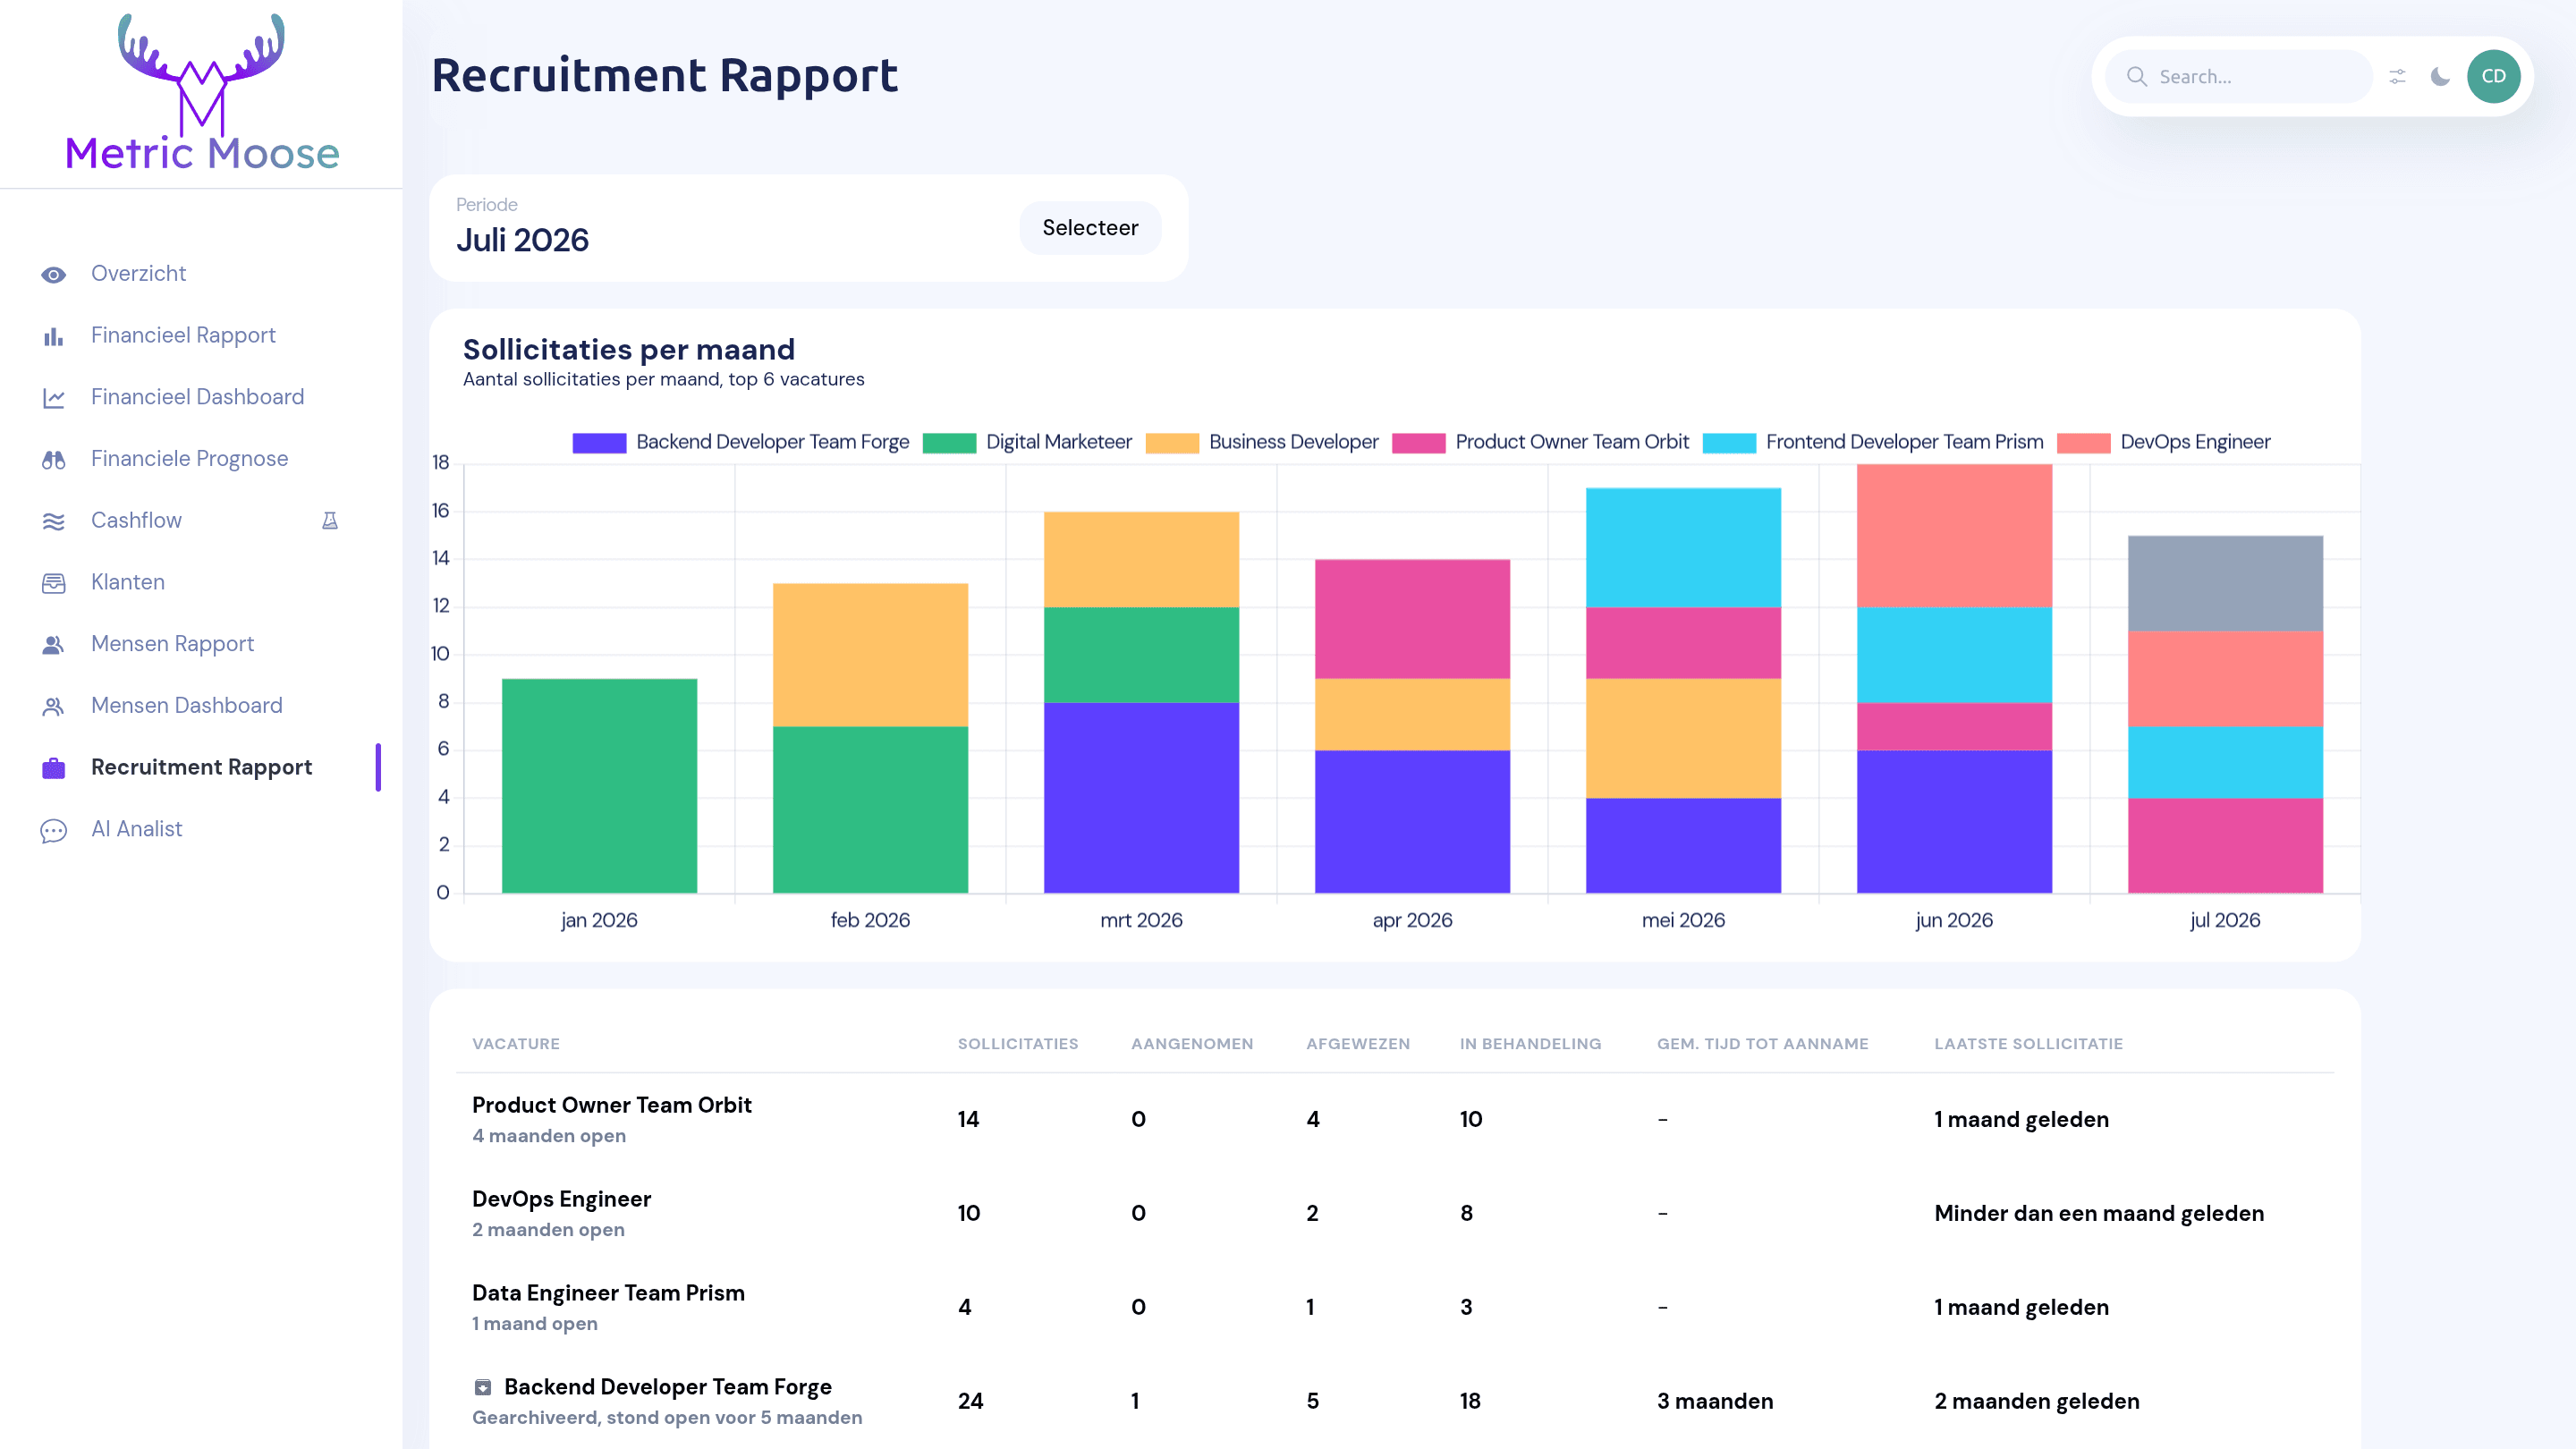Click the Financieel Rapport bar chart icon

[x=54, y=336]
